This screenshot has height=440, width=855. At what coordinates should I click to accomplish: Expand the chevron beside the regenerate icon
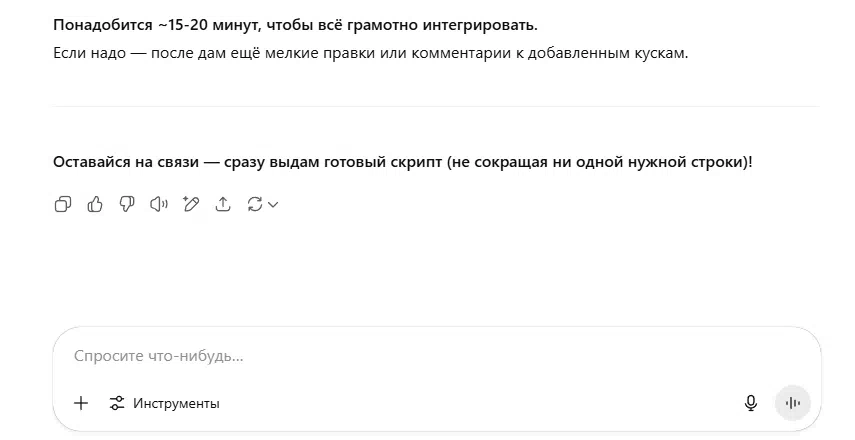273,204
